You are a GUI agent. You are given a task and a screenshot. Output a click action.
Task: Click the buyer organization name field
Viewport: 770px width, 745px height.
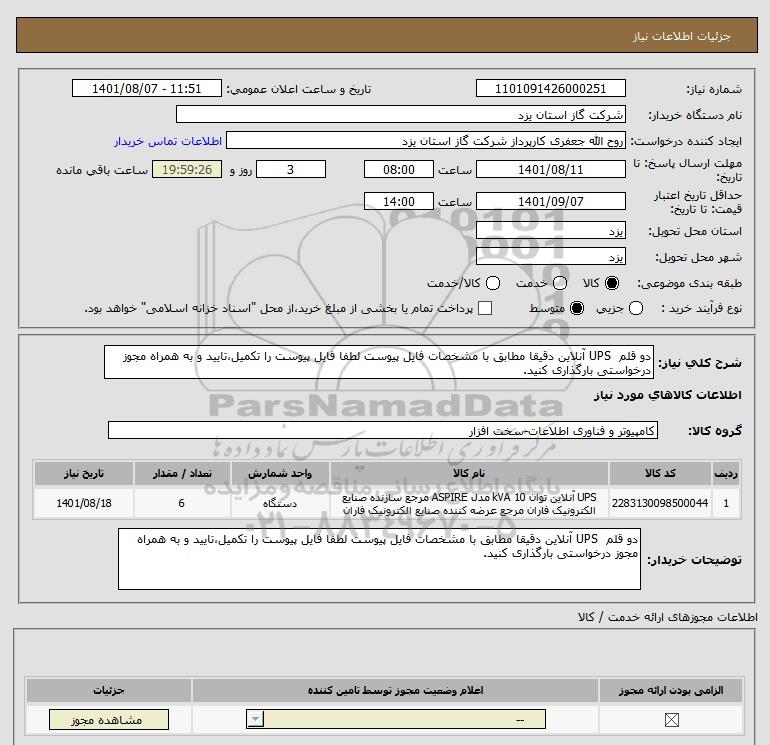click(401, 114)
